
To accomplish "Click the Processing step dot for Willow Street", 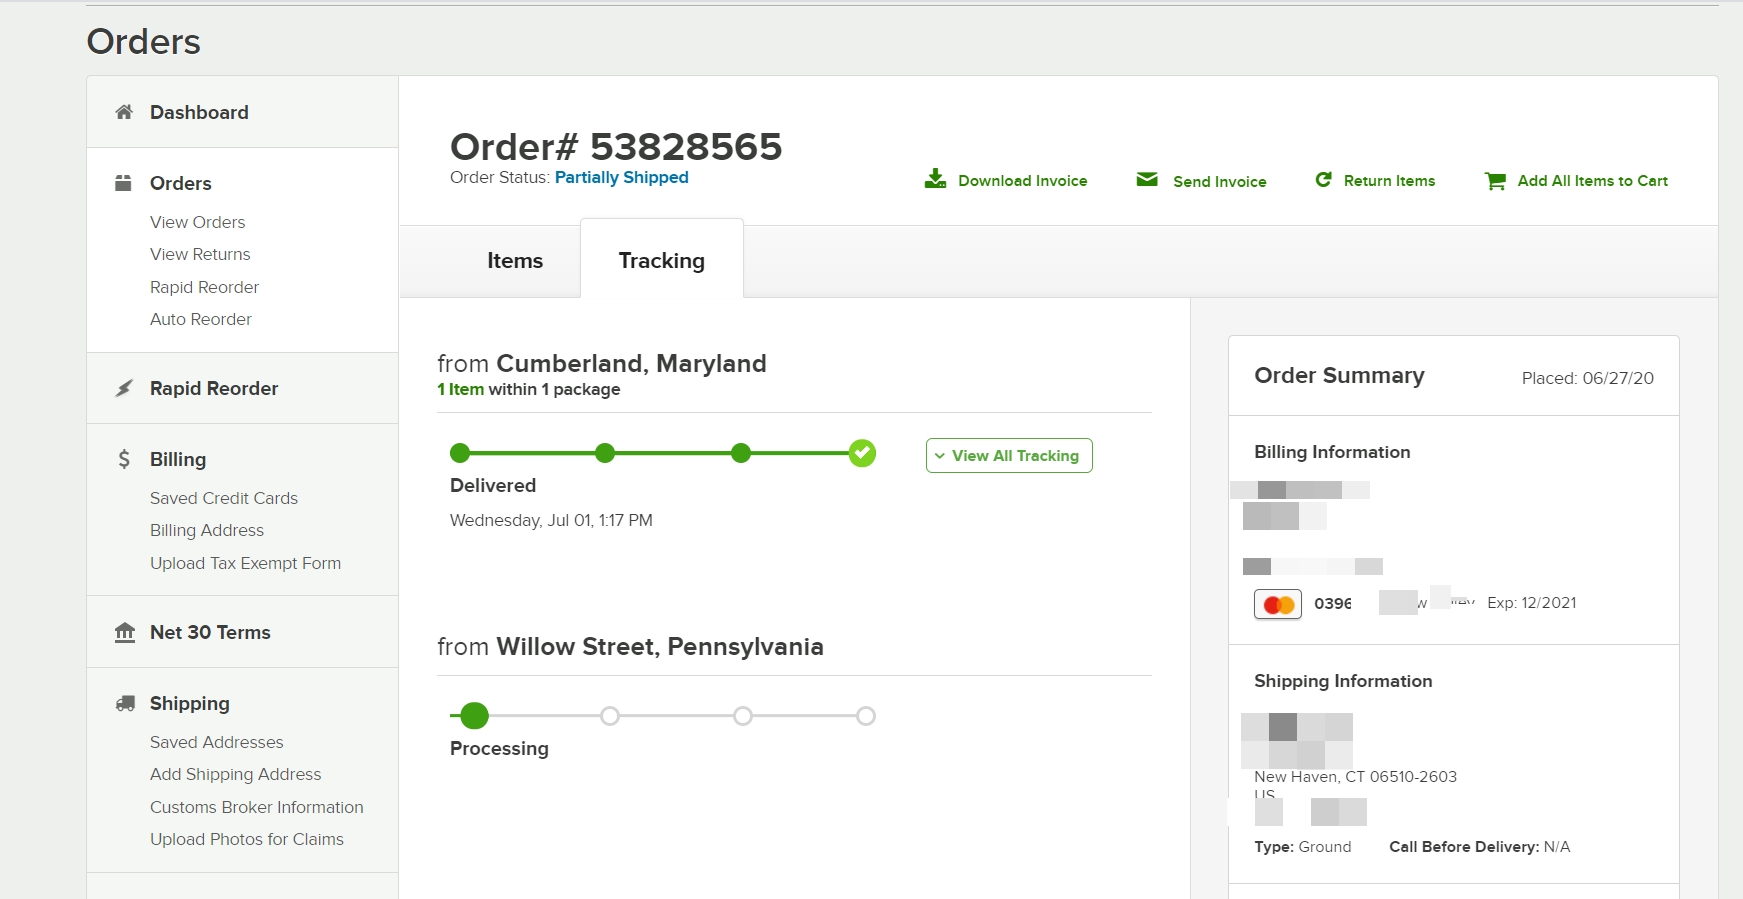I will point(475,716).
